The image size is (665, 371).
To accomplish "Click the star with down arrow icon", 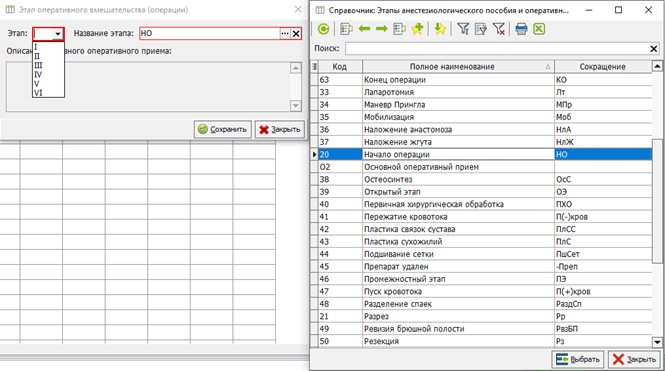I will (x=440, y=29).
